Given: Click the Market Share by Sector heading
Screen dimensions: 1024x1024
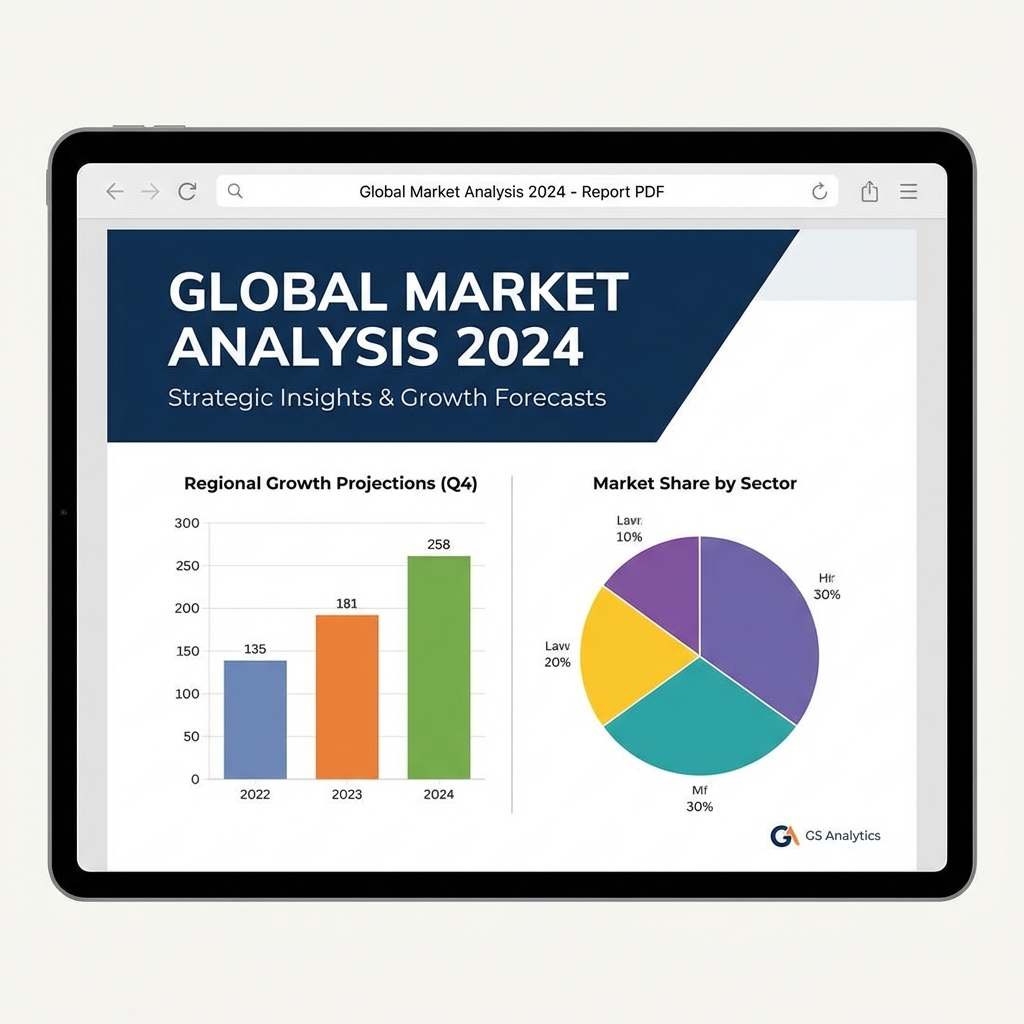Looking at the screenshot, I should pos(695,483).
